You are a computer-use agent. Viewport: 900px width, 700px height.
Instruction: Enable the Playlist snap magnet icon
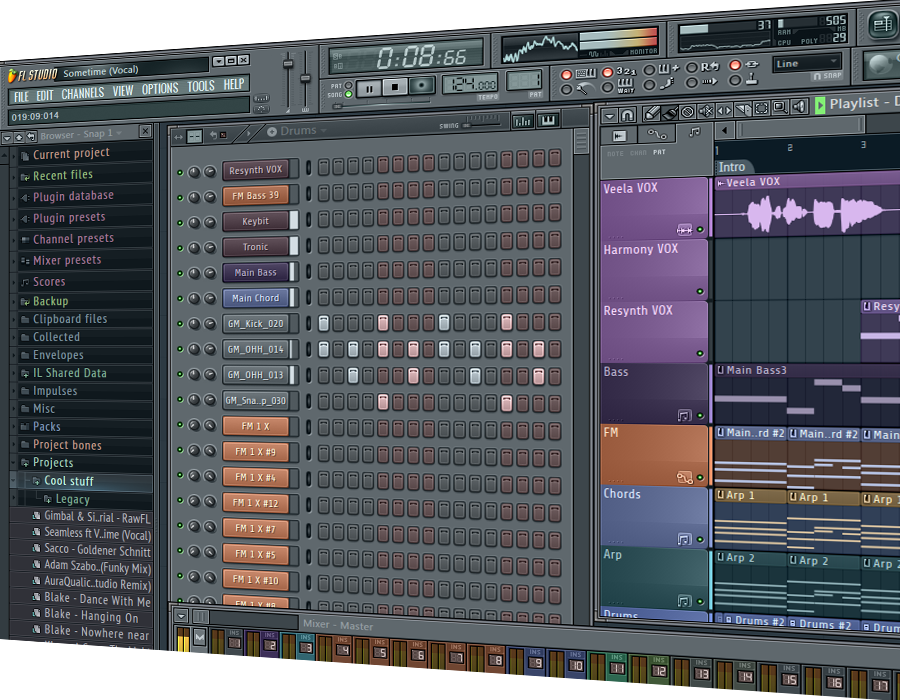[x=628, y=113]
